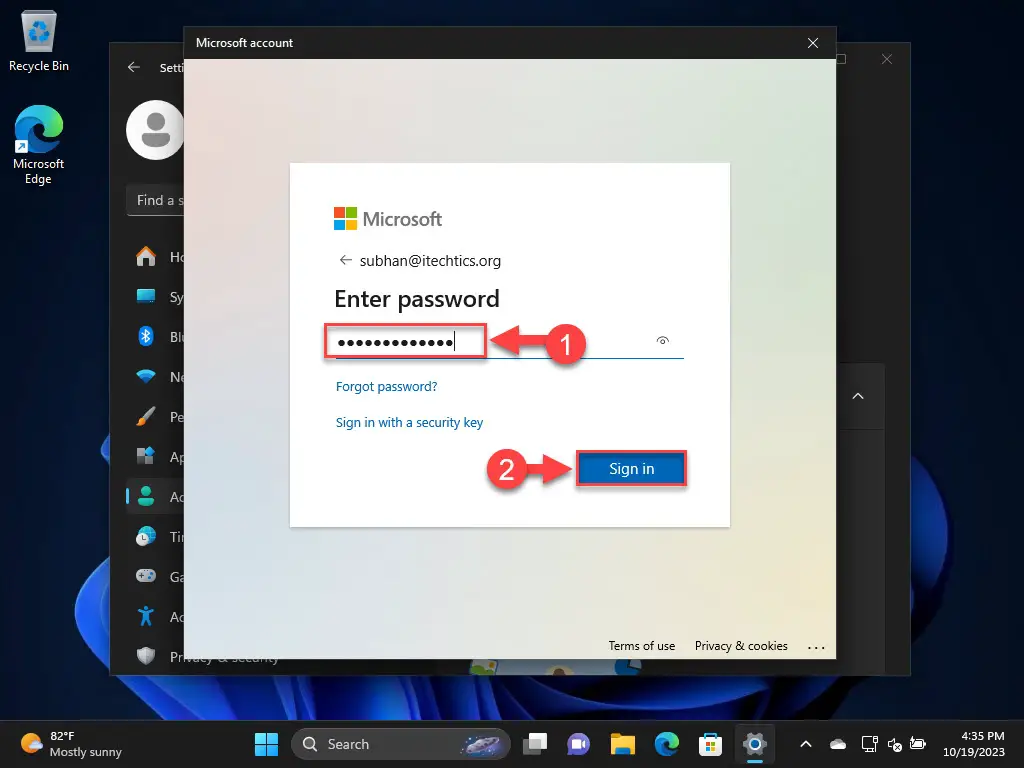Click the Find a setting search box
The height and width of the screenshot is (768, 1024).
pos(155,200)
